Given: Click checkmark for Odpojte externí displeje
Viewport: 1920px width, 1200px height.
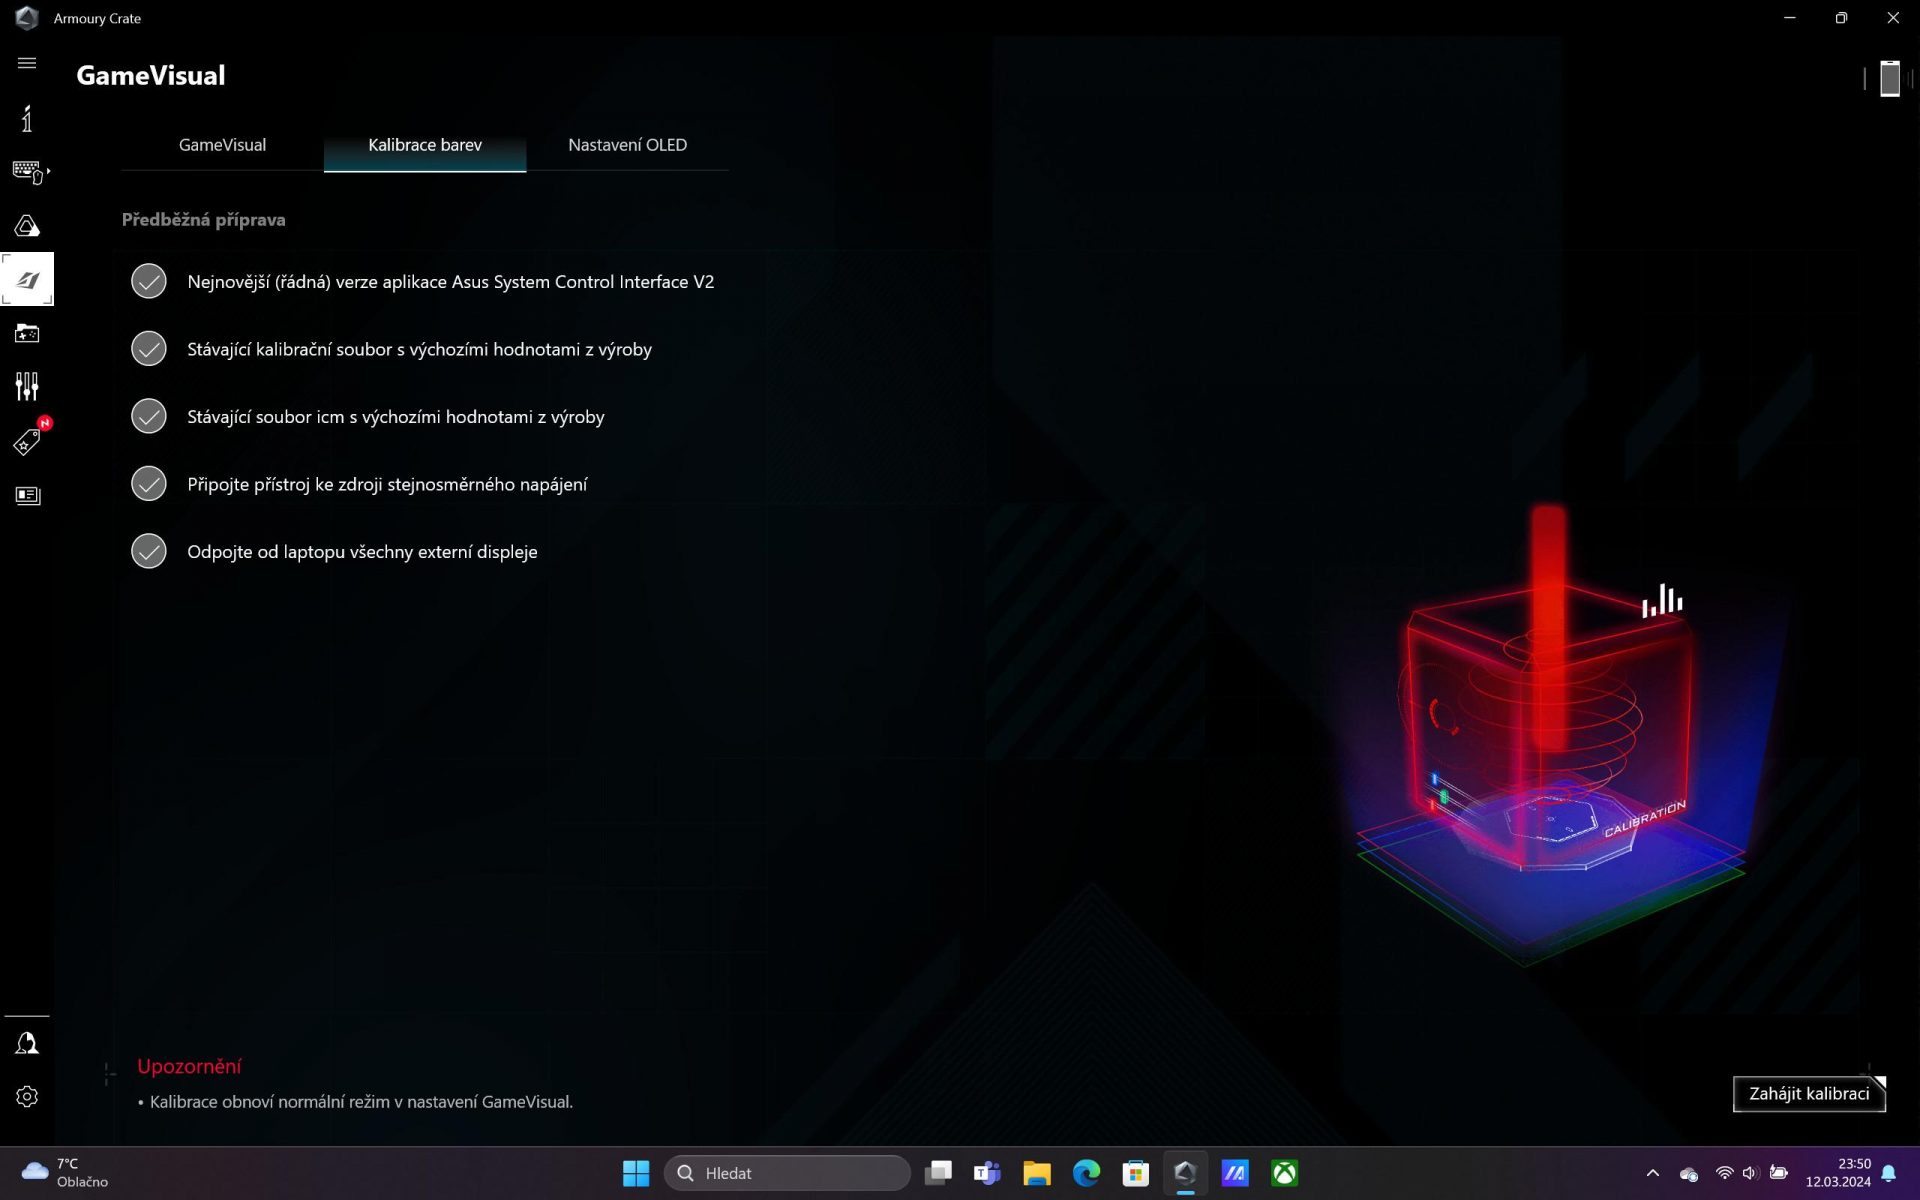Looking at the screenshot, I should tap(149, 551).
